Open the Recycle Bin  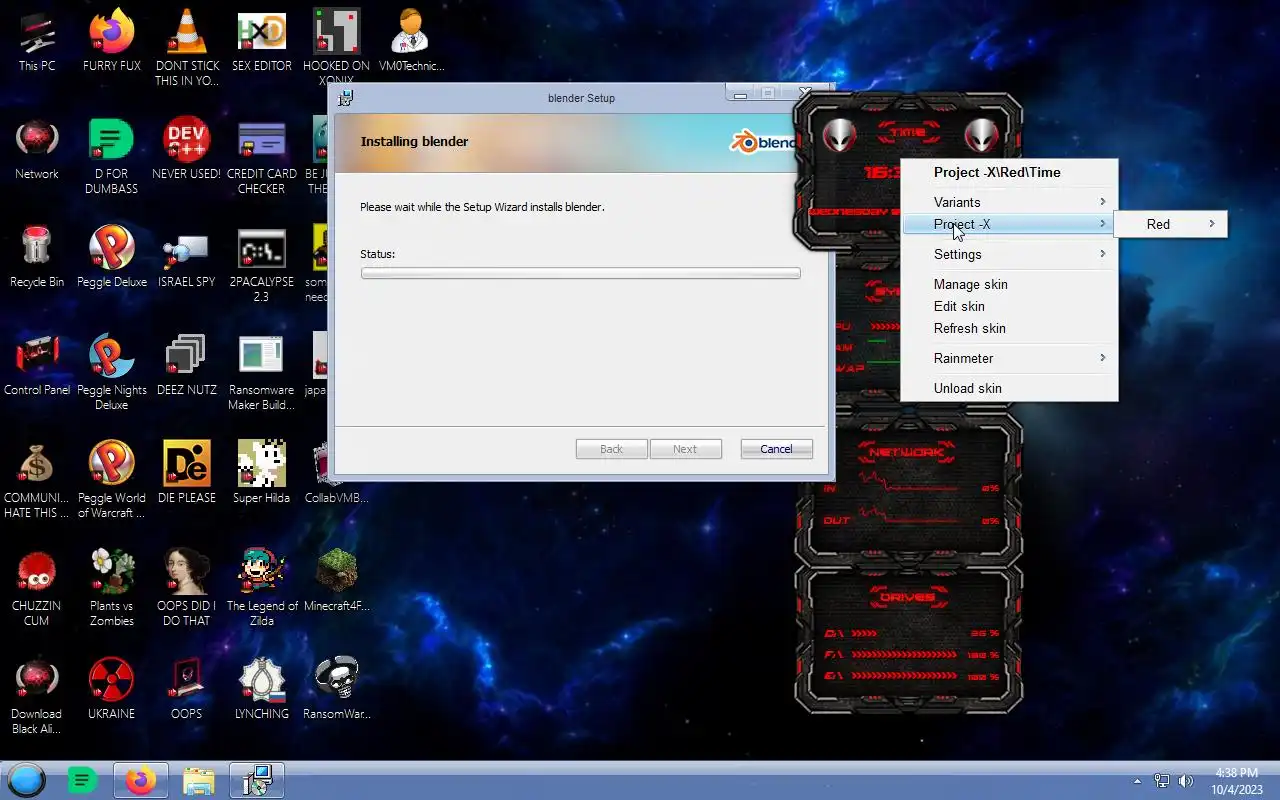point(37,256)
